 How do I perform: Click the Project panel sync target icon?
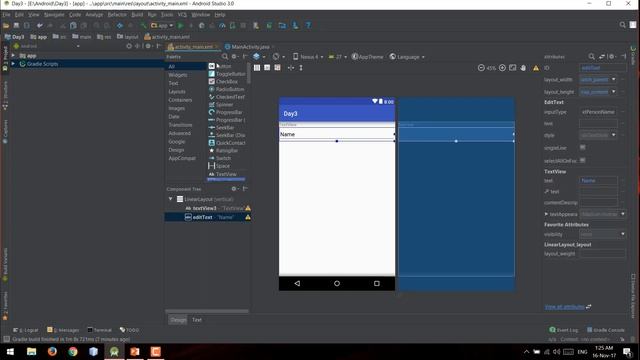(129, 46)
